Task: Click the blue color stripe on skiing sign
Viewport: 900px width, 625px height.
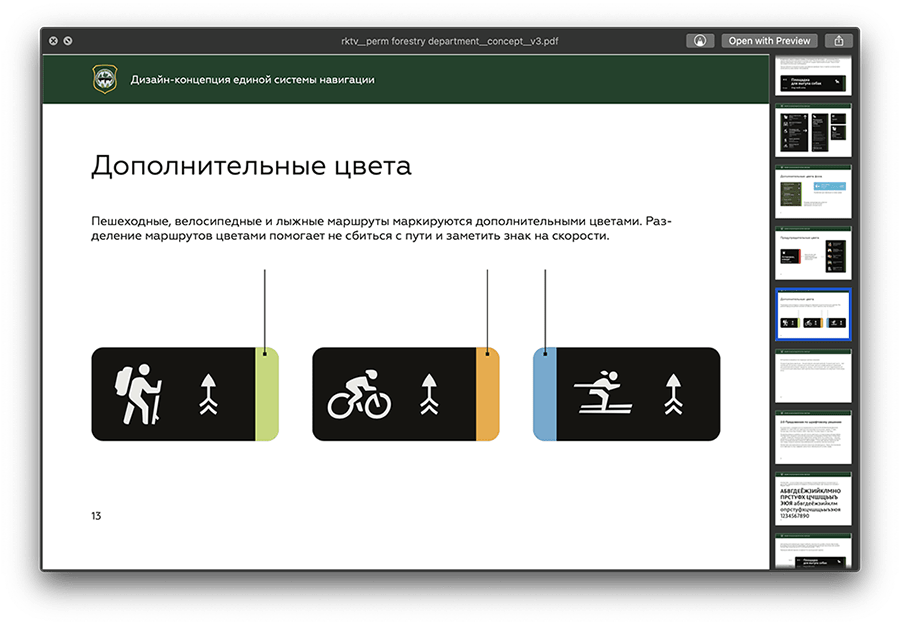Action: pyautogui.click(x=545, y=394)
